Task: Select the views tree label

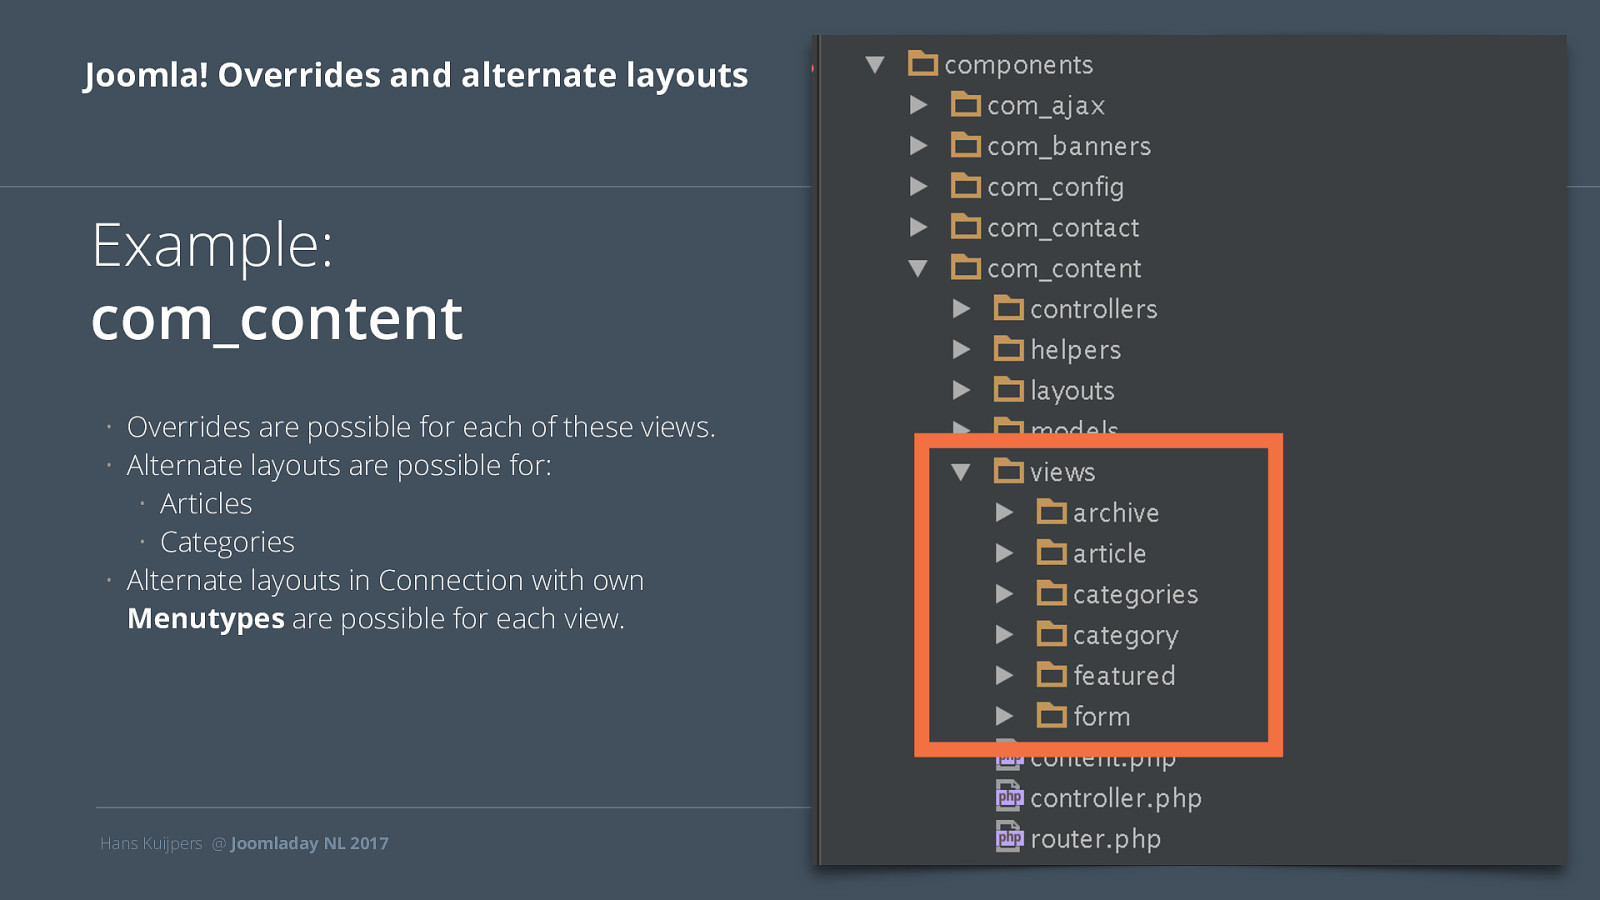Action: [1062, 473]
